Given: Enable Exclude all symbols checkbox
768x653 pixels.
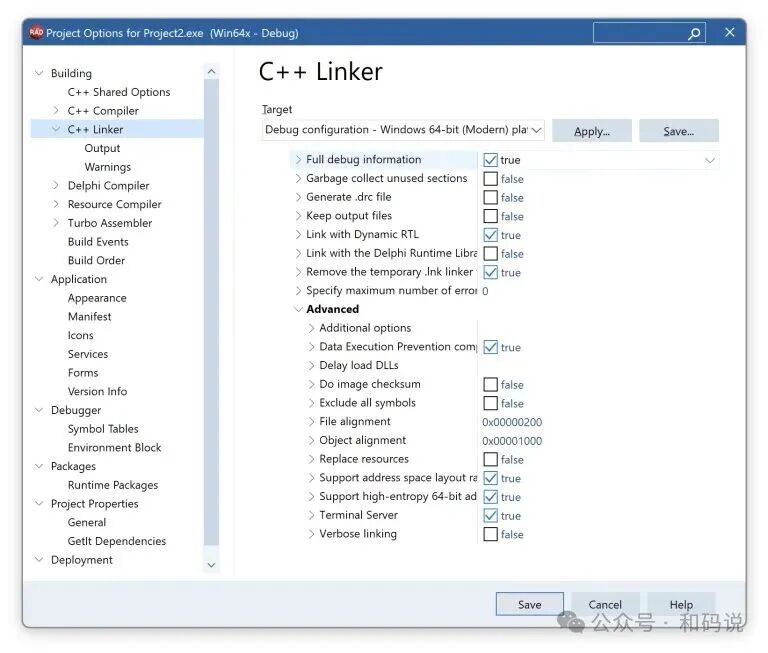Looking at the screenshot, I should (x=490, y=403).
